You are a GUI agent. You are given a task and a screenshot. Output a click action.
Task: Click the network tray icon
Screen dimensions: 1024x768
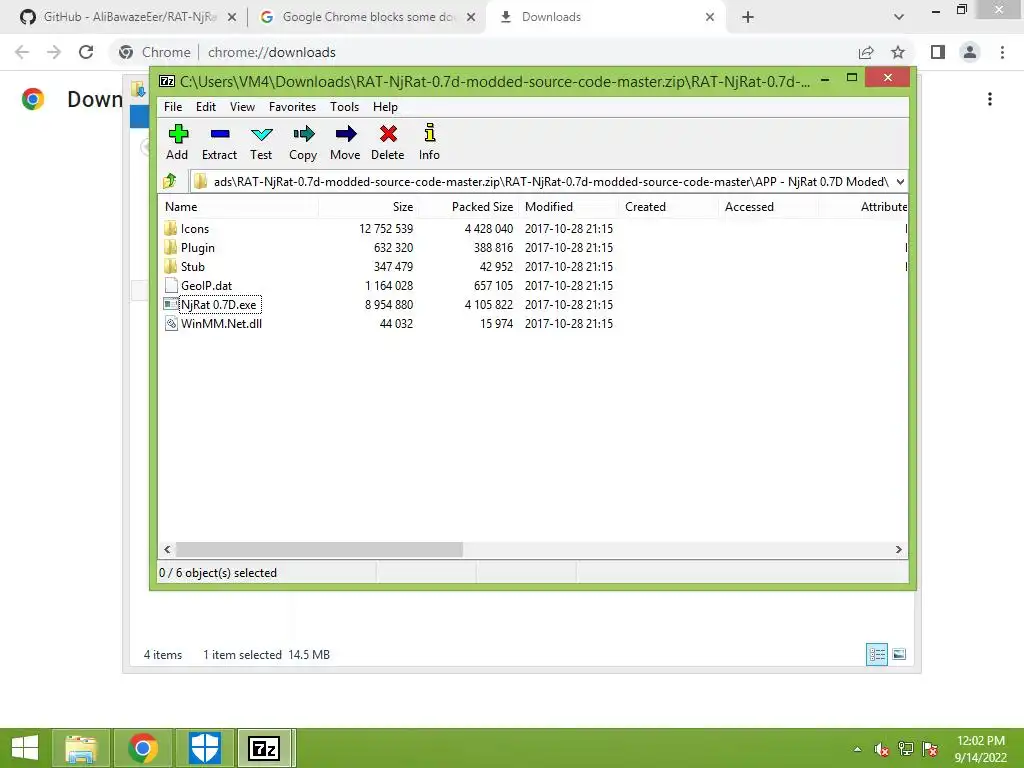[906, 749]
